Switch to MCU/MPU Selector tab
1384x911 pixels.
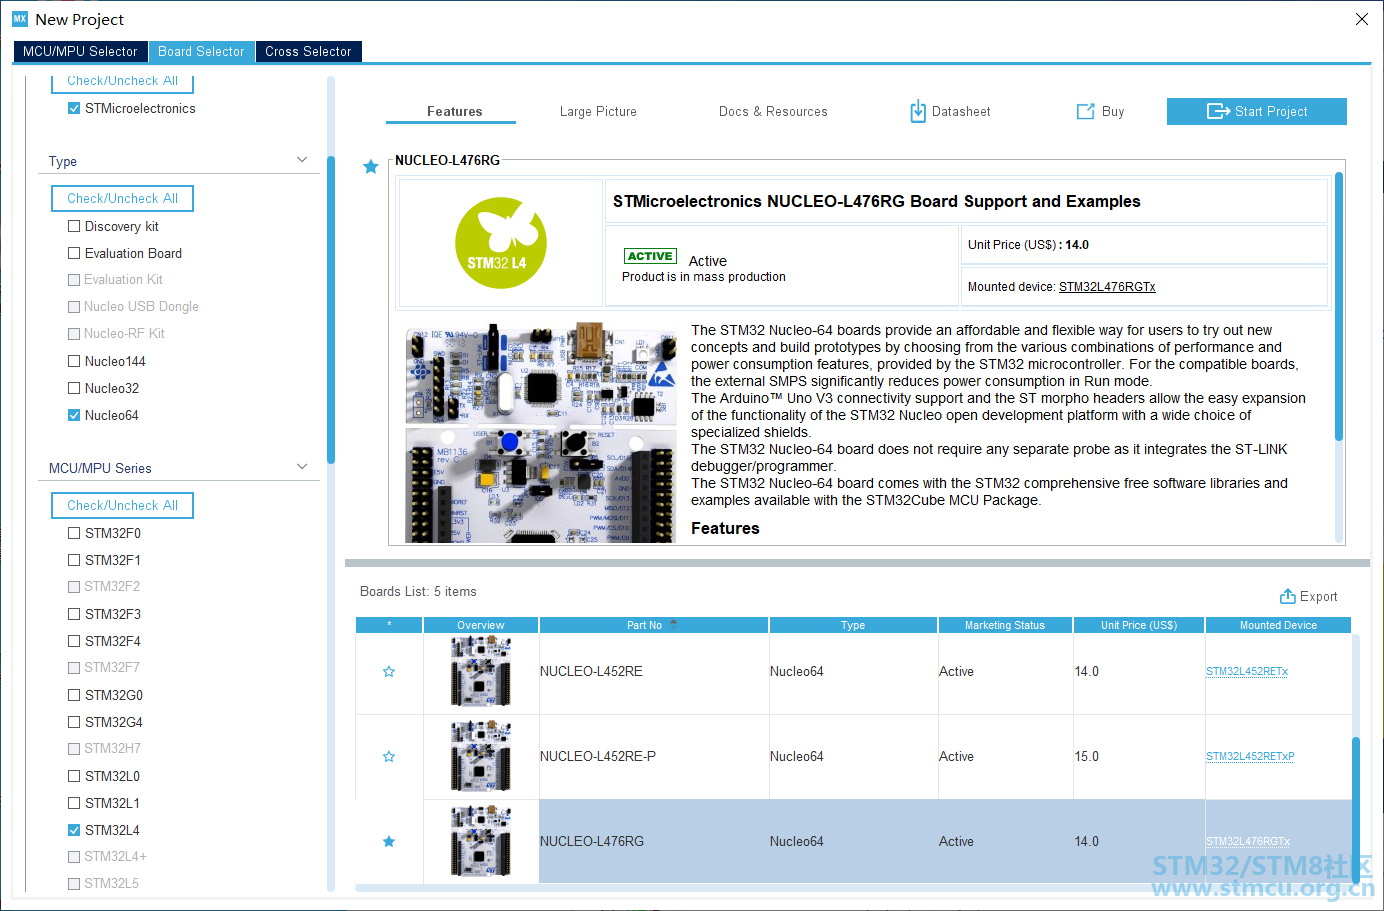click(80, 51)
